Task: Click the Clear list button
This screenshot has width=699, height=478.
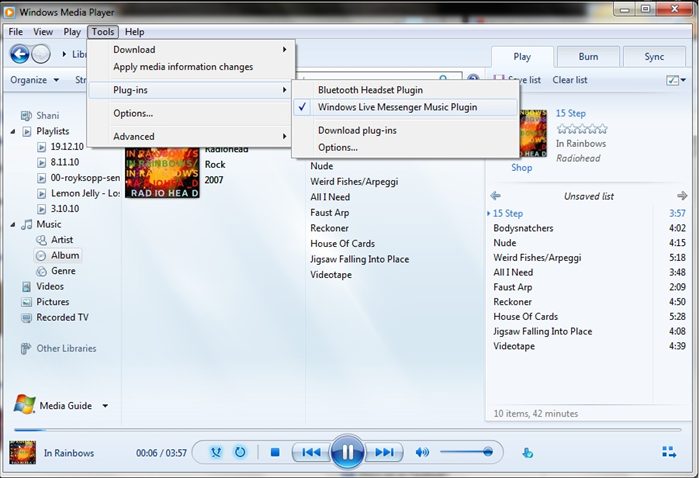Action: coord(570,80)
